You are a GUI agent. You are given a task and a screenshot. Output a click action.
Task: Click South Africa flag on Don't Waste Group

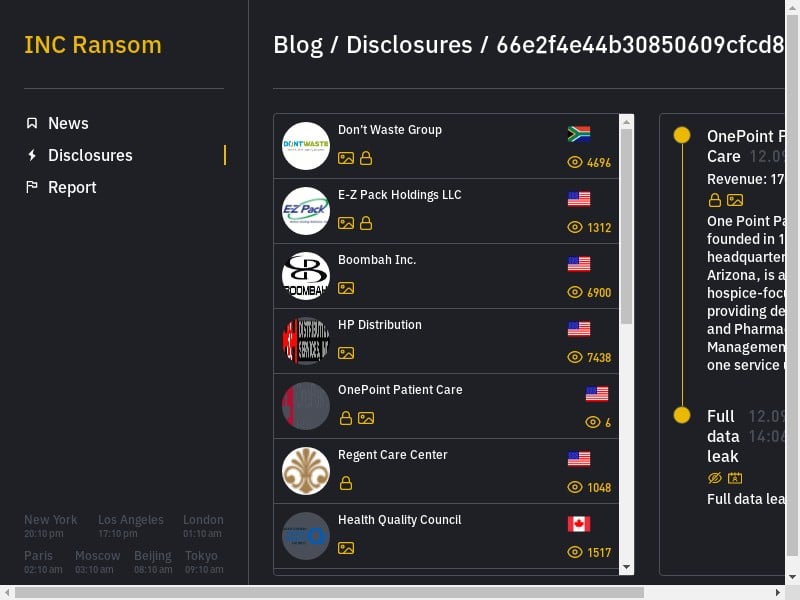(x=579, y=134)
